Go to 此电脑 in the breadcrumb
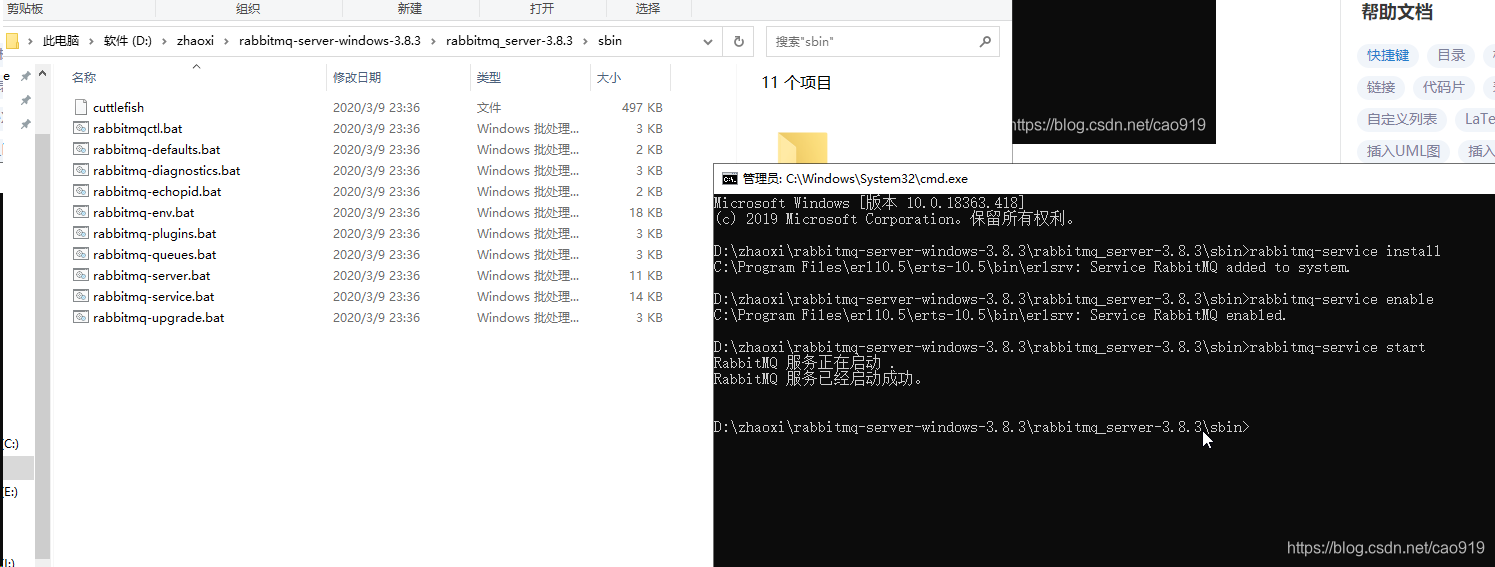Image resolution: width=1495 pixels, height=567 pixels. point(60,41)
